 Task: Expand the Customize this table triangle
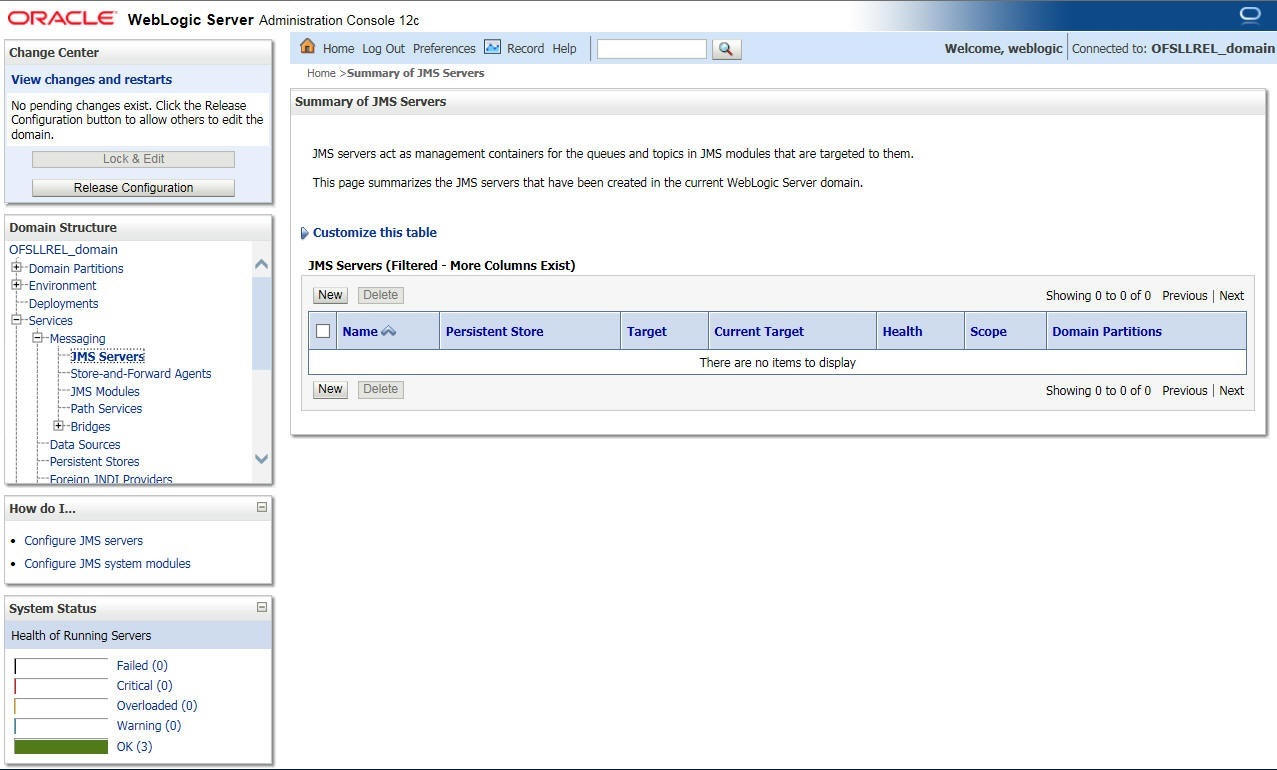pos(304,233)
